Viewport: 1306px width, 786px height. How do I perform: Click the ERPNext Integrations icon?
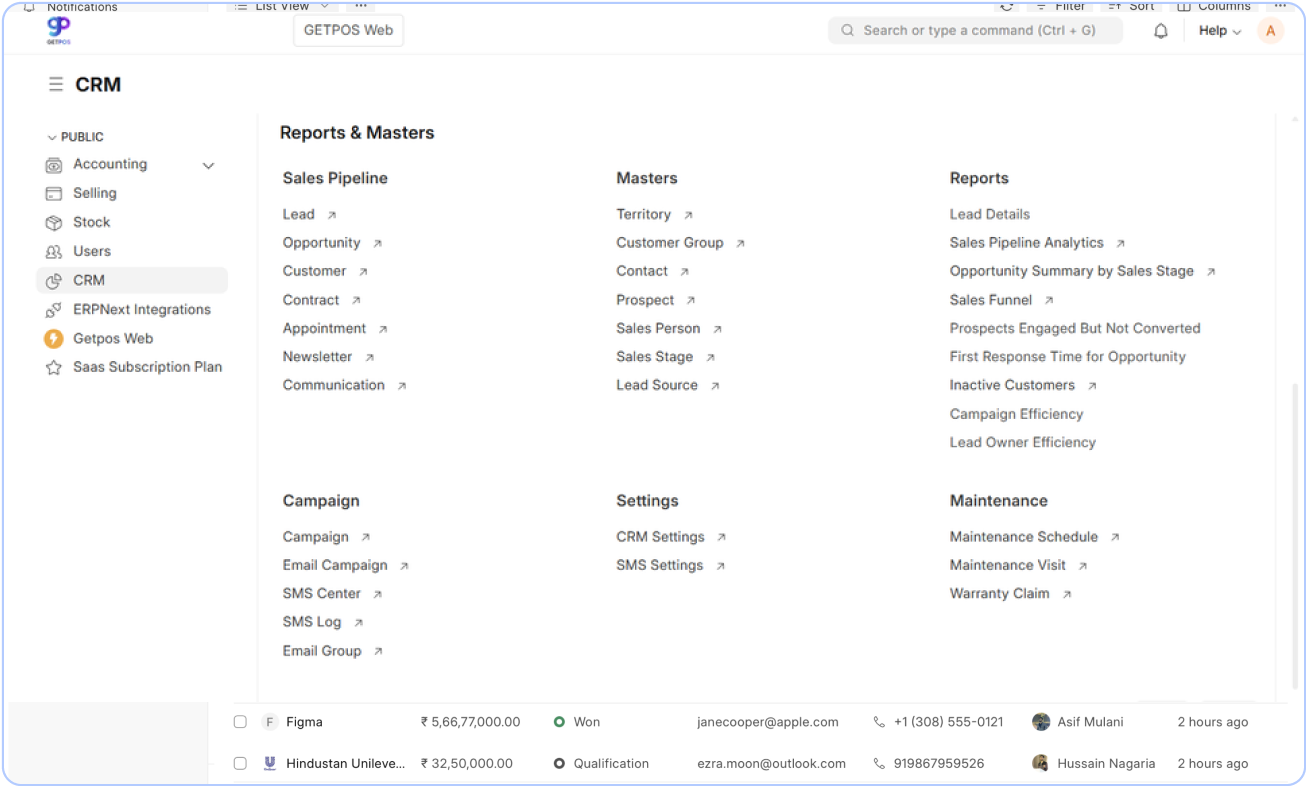(x=54, y=310)
